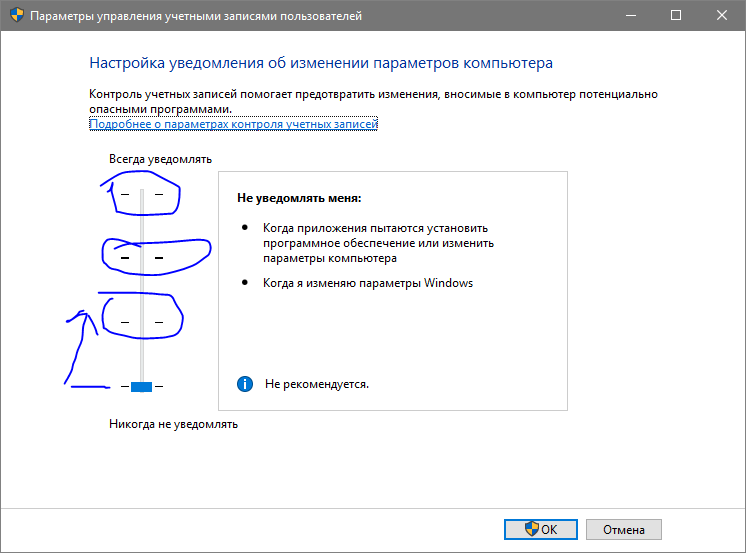Maximize the dialog window
746x553 pixels.
point(676,16)
